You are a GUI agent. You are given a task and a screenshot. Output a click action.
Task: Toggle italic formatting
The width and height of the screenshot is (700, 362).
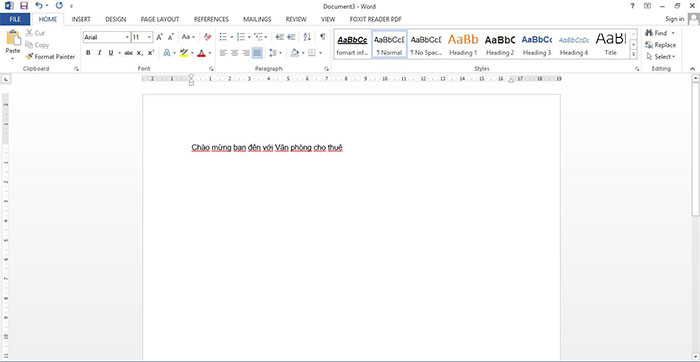point(99,53)
